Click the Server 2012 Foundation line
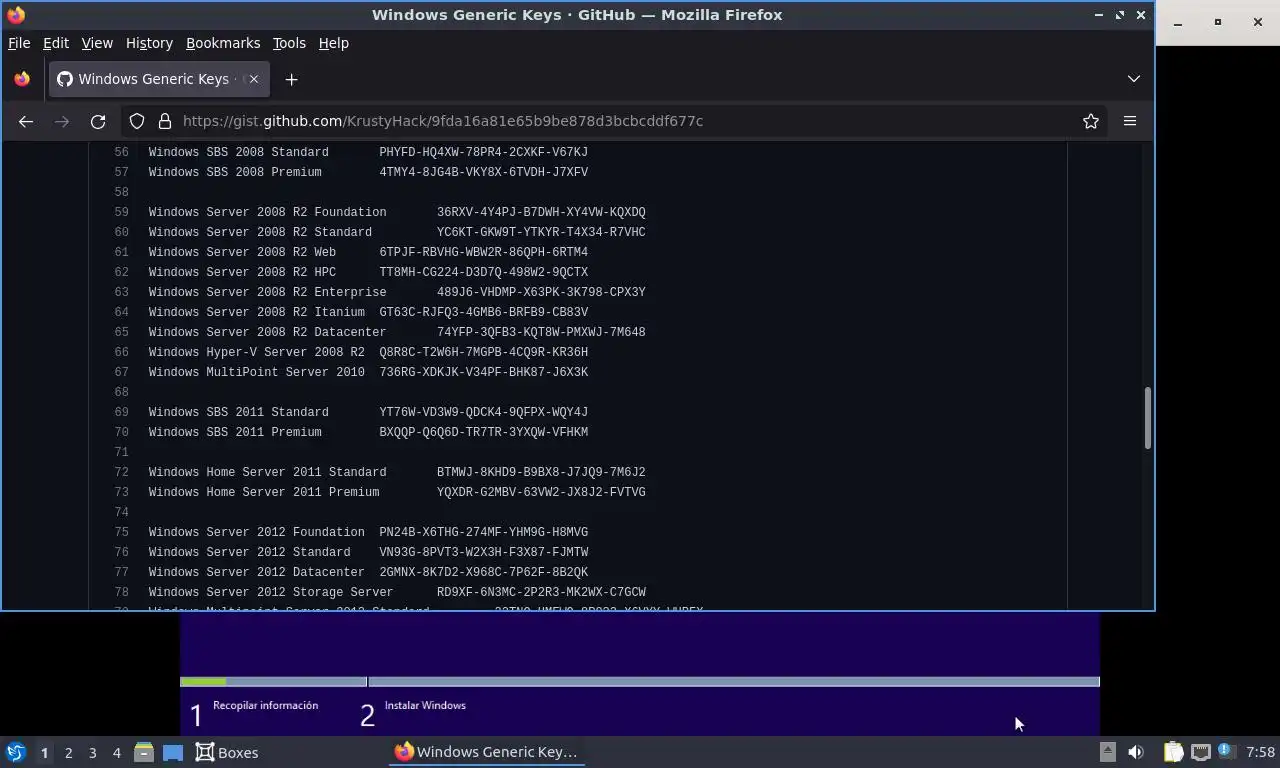 368,532
